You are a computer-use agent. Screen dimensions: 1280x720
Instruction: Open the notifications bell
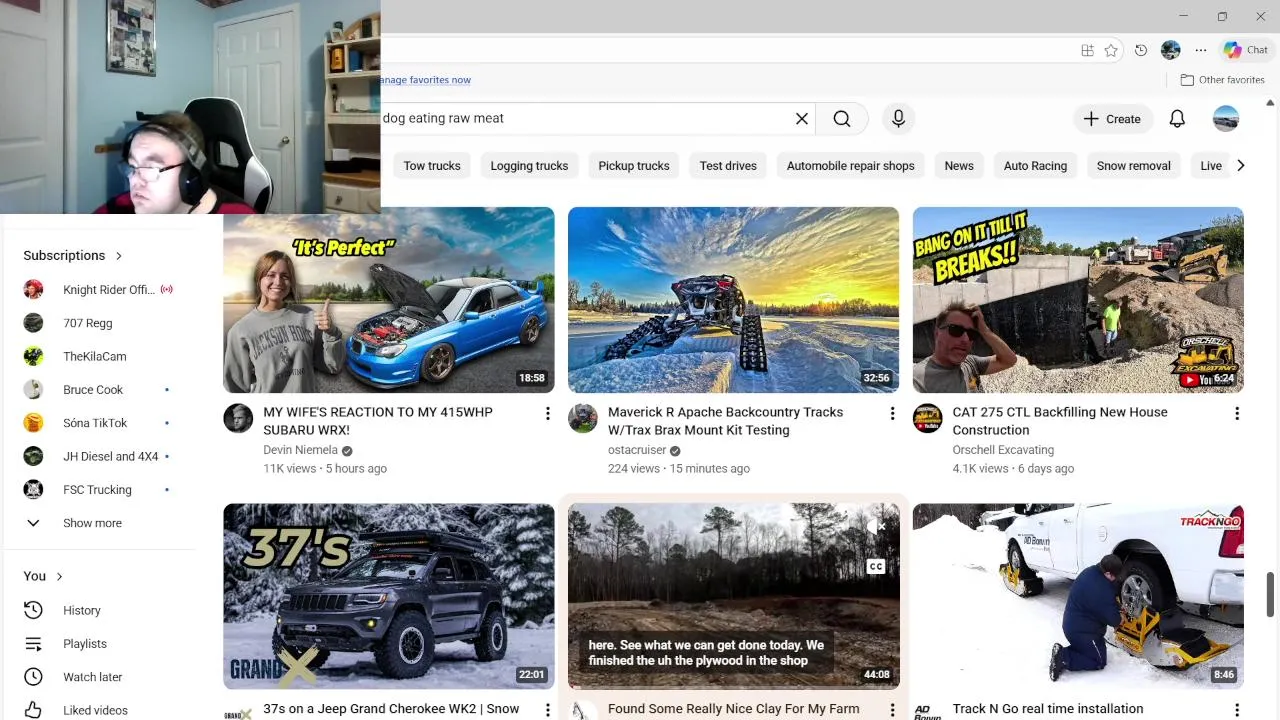point(1177,119)
